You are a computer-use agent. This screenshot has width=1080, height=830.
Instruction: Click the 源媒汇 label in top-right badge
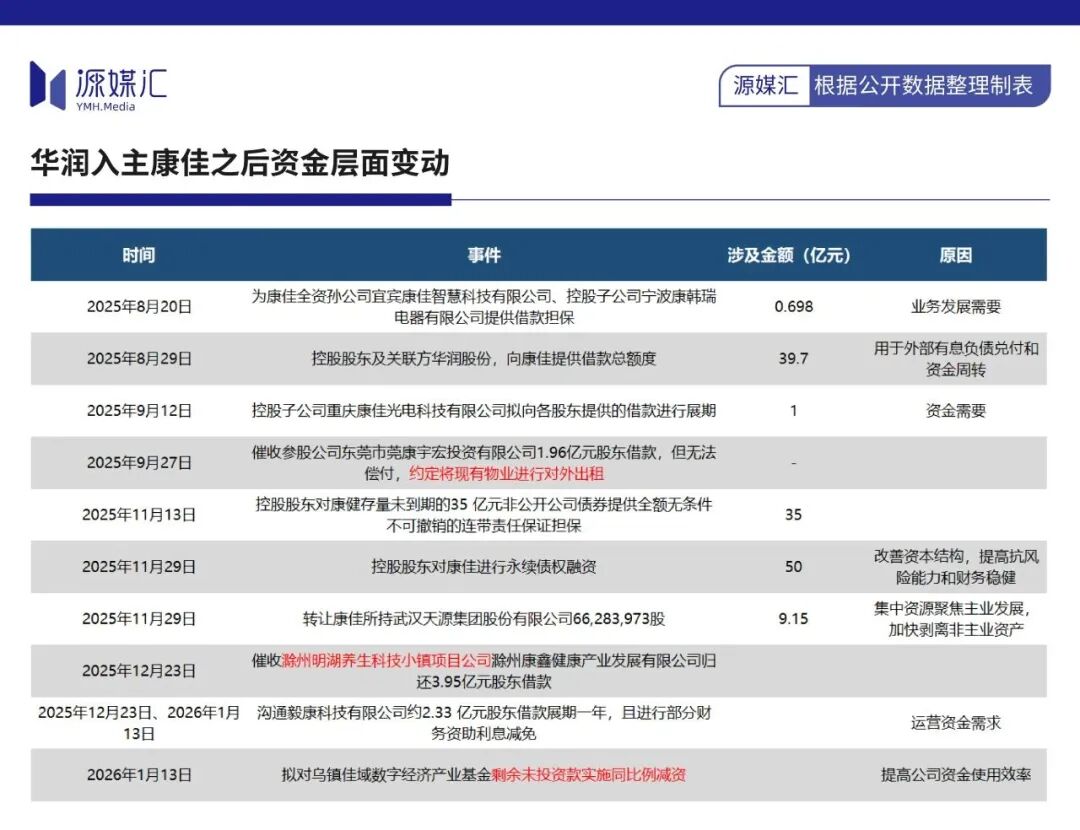(765, 85)
